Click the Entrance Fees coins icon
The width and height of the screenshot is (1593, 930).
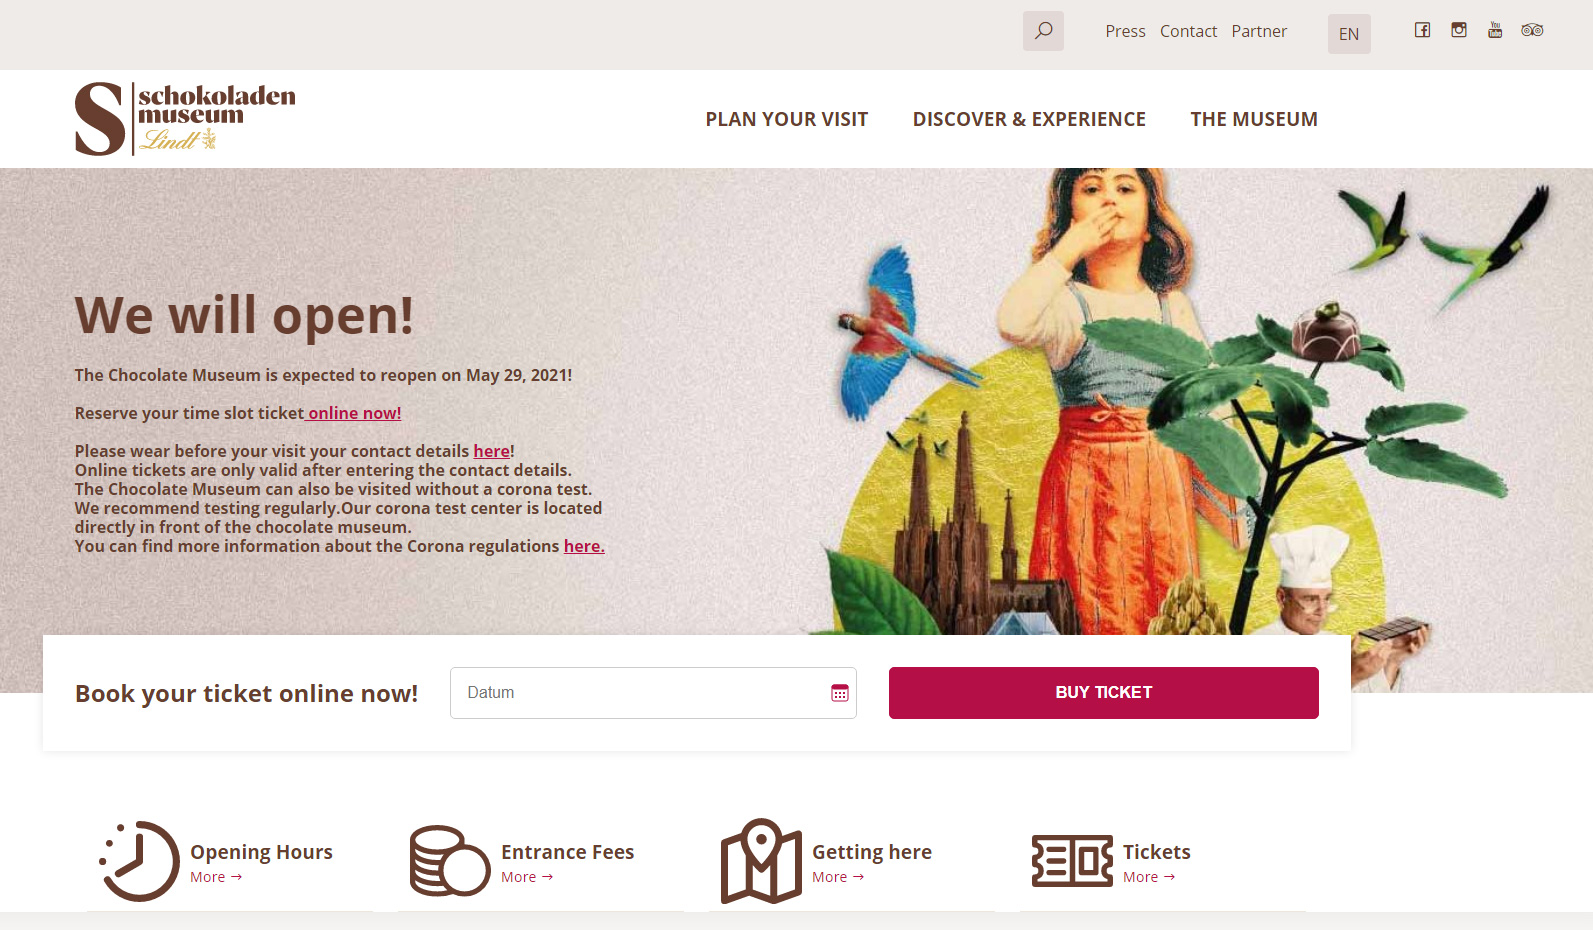pos(450,861)
